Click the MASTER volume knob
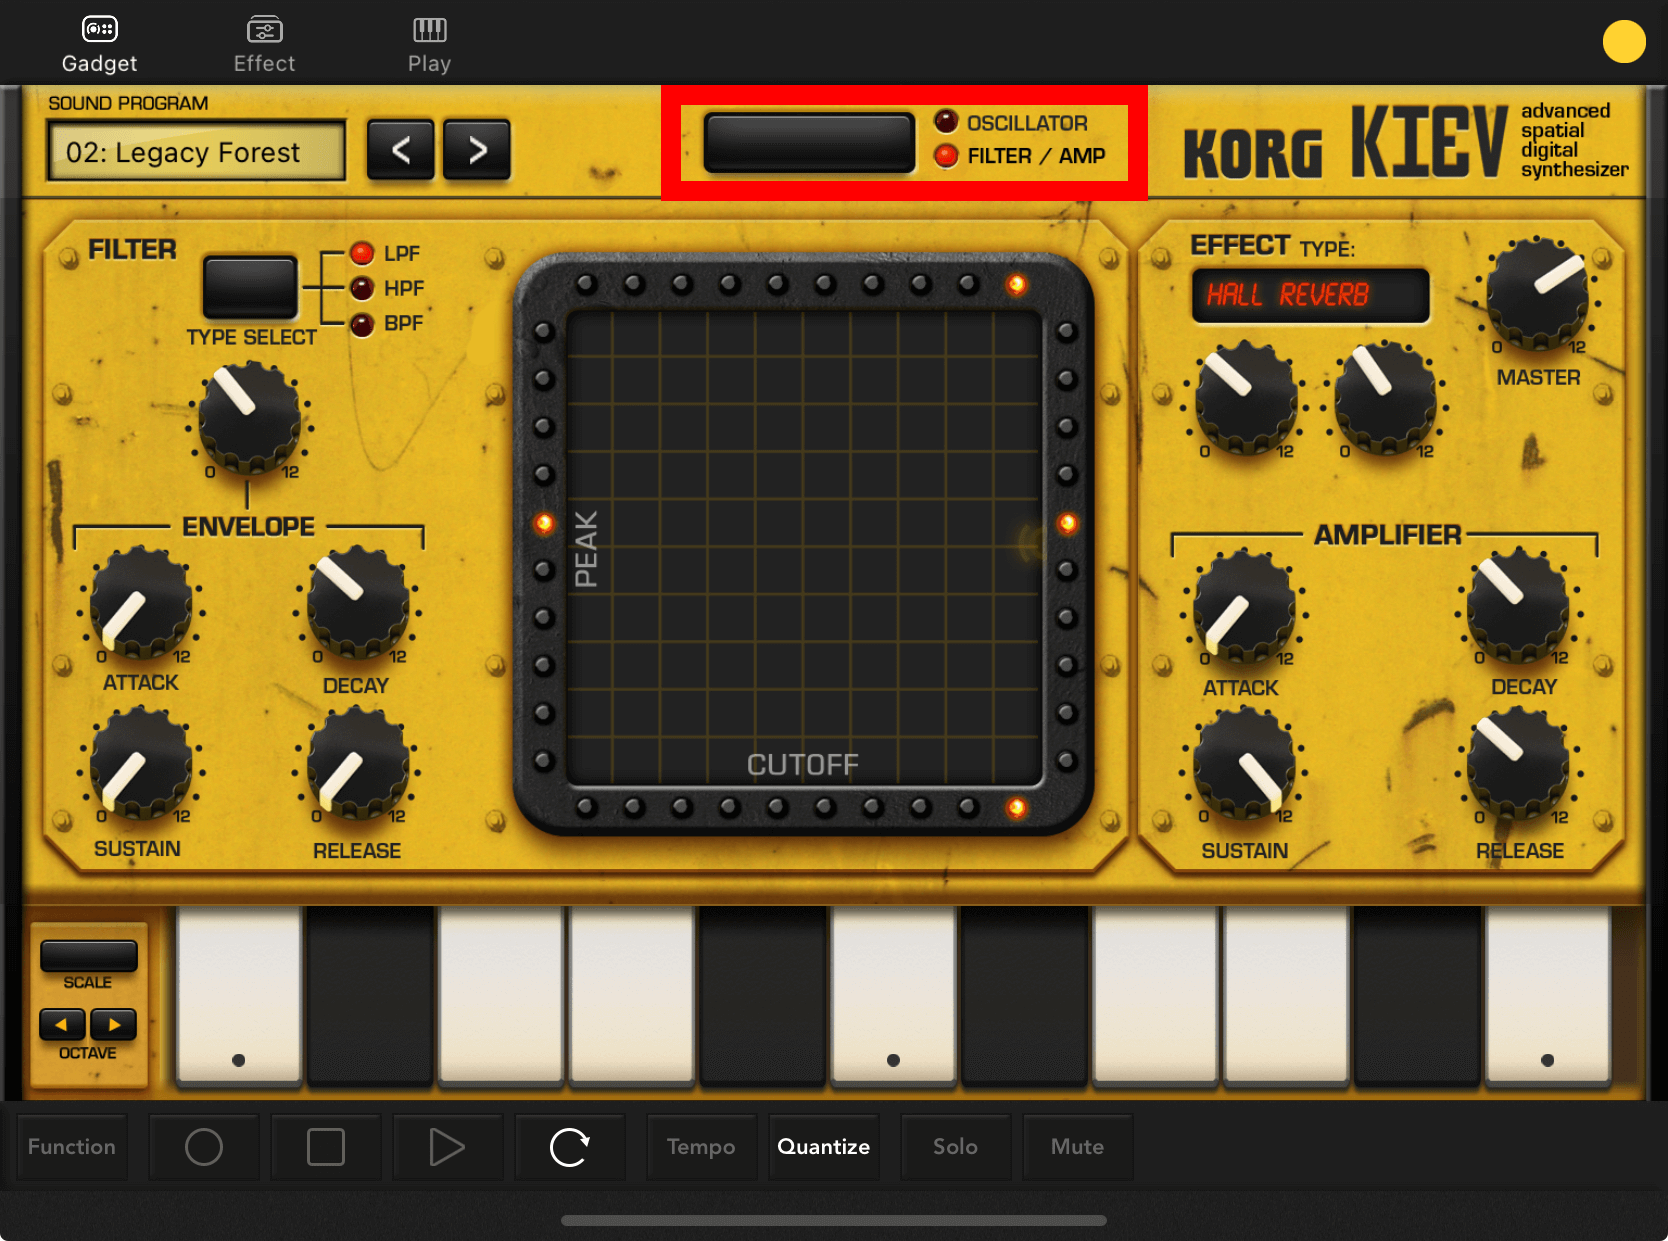1668x1241 pixels. 1537,293
